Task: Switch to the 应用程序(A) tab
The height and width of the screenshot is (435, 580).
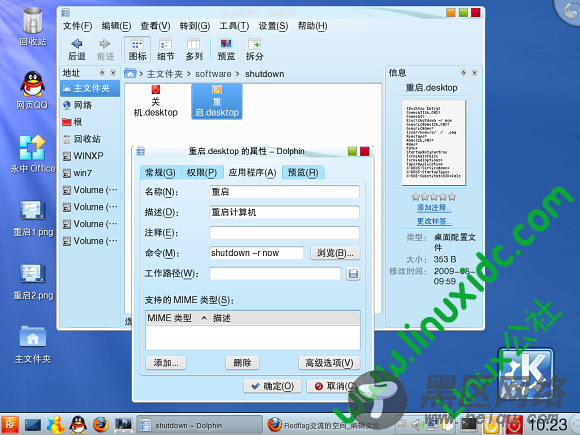Action: [x=253, y=173]
